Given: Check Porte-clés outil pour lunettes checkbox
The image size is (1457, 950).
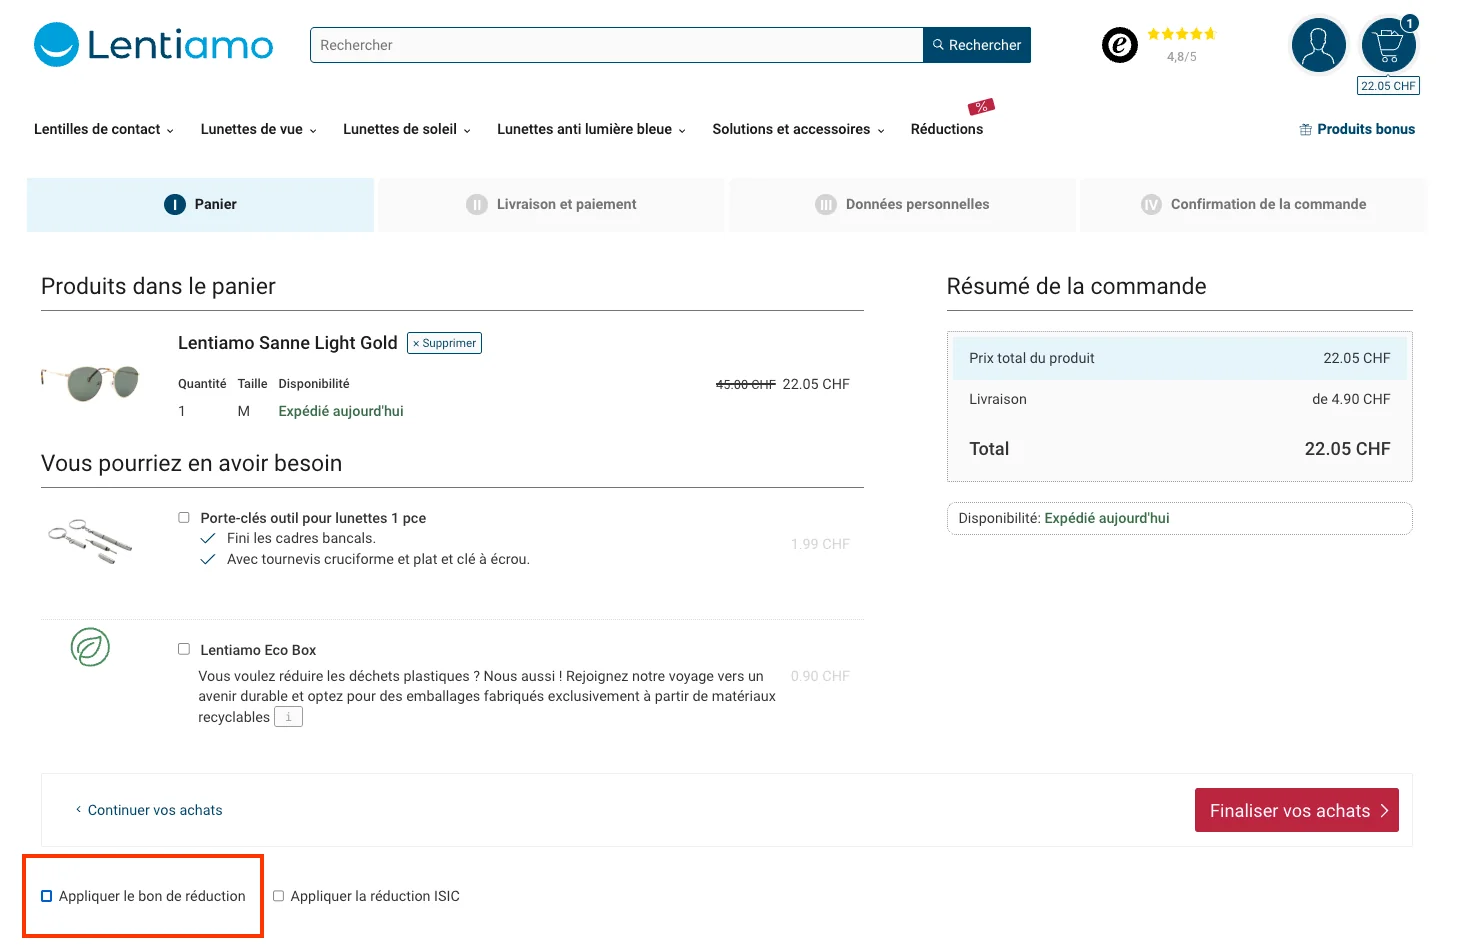Looking at the screenshot, I should click(x=184, y=517).
